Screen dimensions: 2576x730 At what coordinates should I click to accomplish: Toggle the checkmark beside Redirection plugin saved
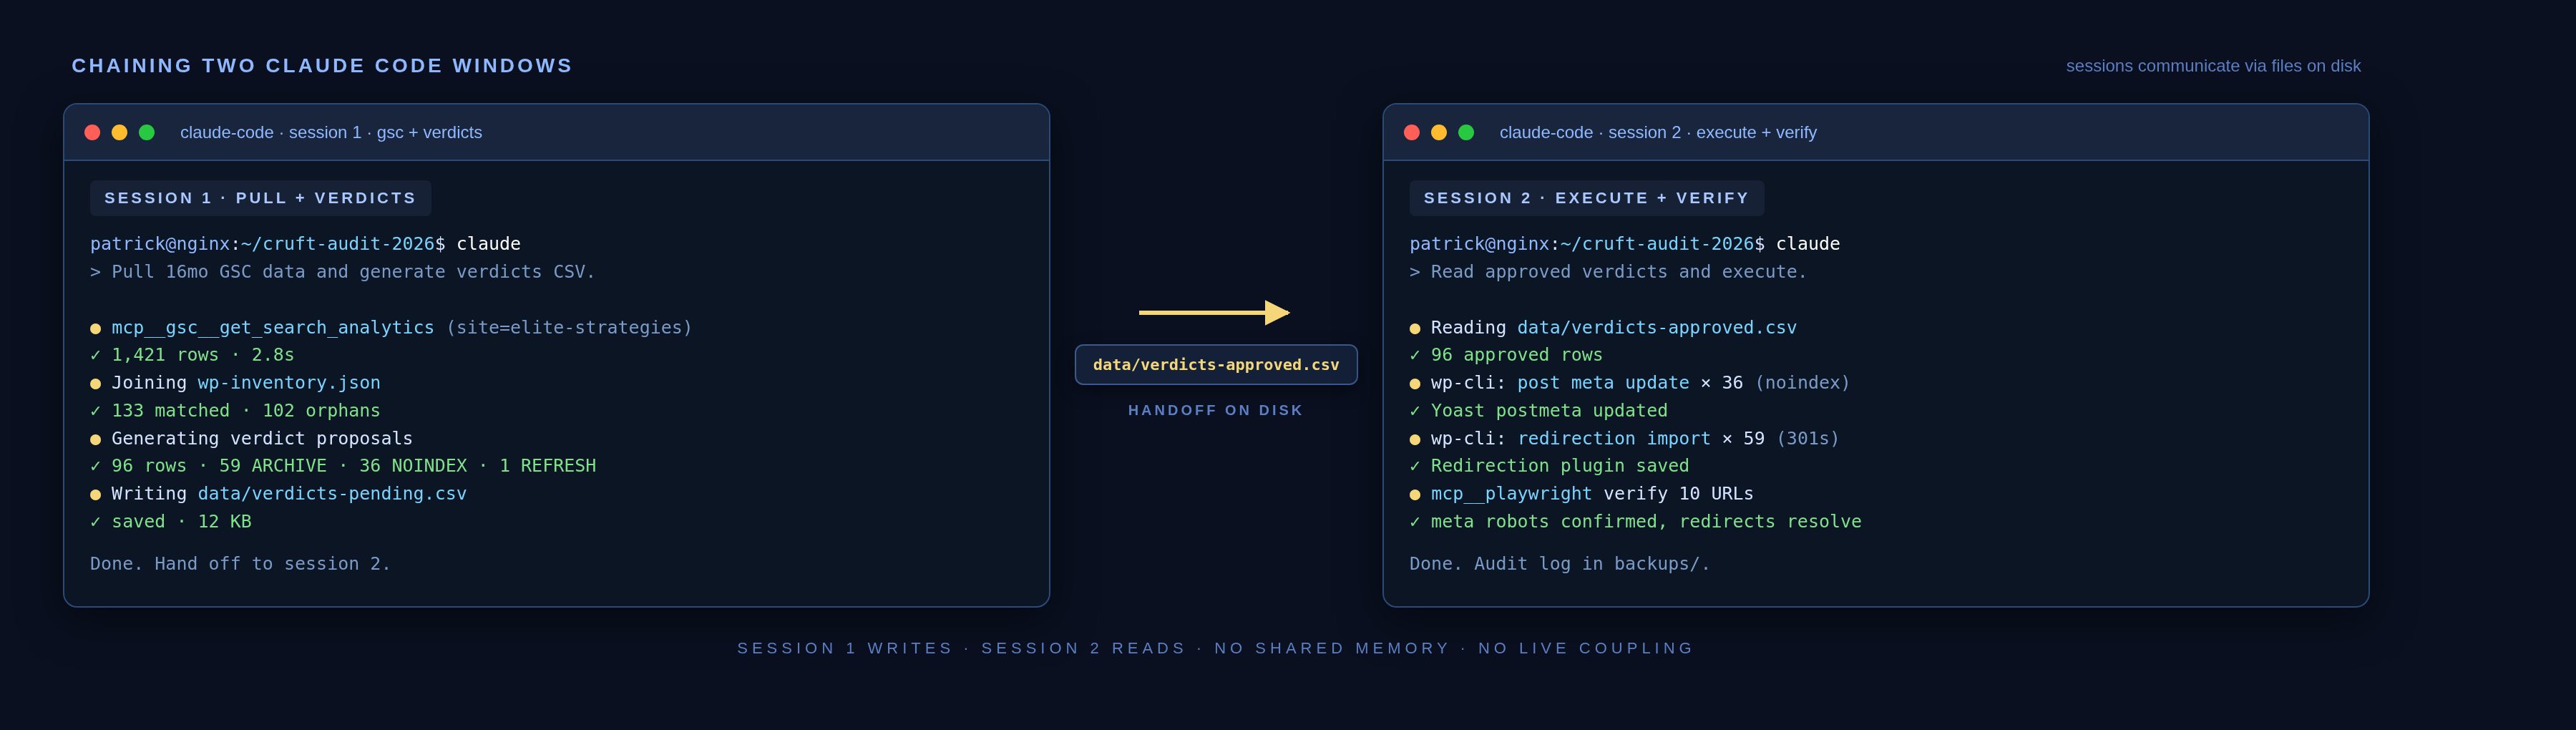click(x=1414, y=466)
